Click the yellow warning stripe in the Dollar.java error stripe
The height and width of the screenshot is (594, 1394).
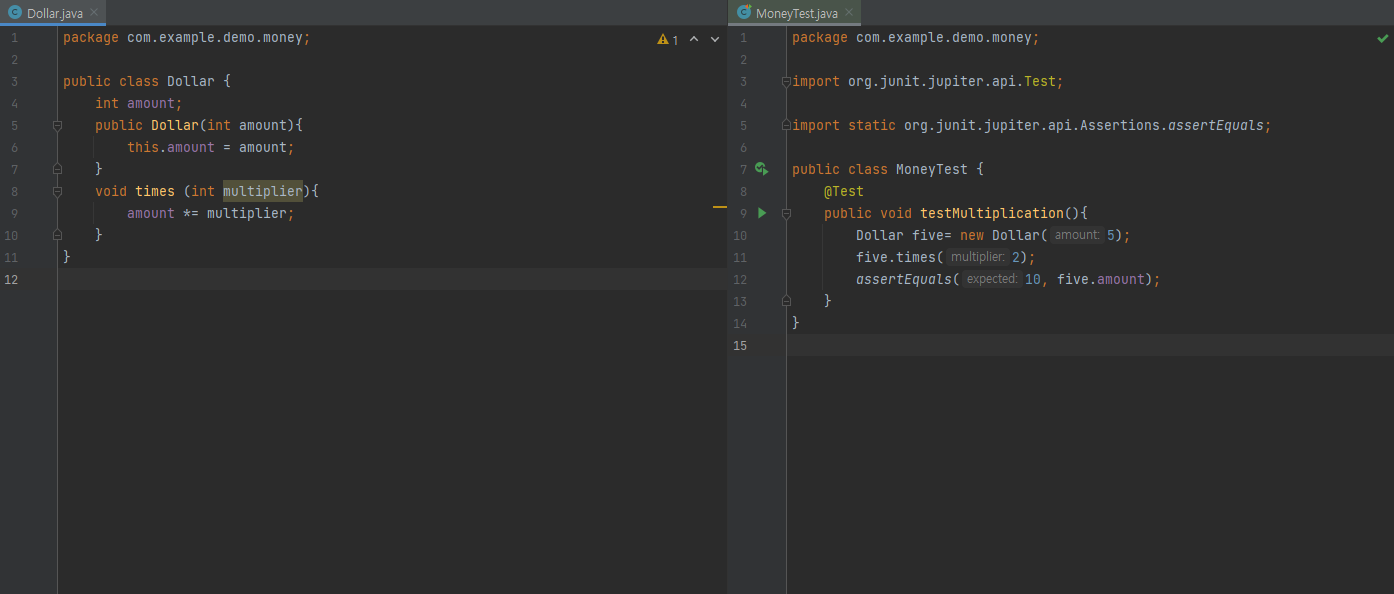(x=720, y=206)
